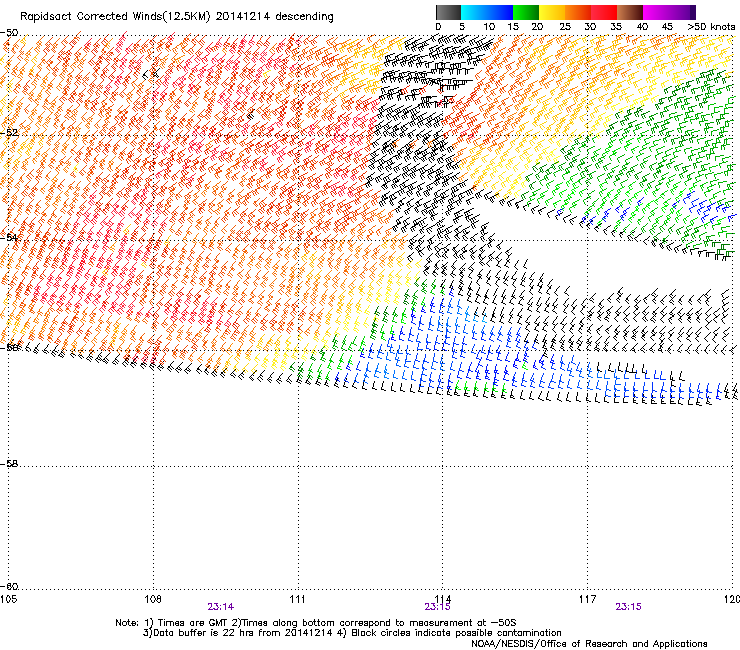Click the purple '23:14' time label
740x650 pixels.
pos(220,607)
